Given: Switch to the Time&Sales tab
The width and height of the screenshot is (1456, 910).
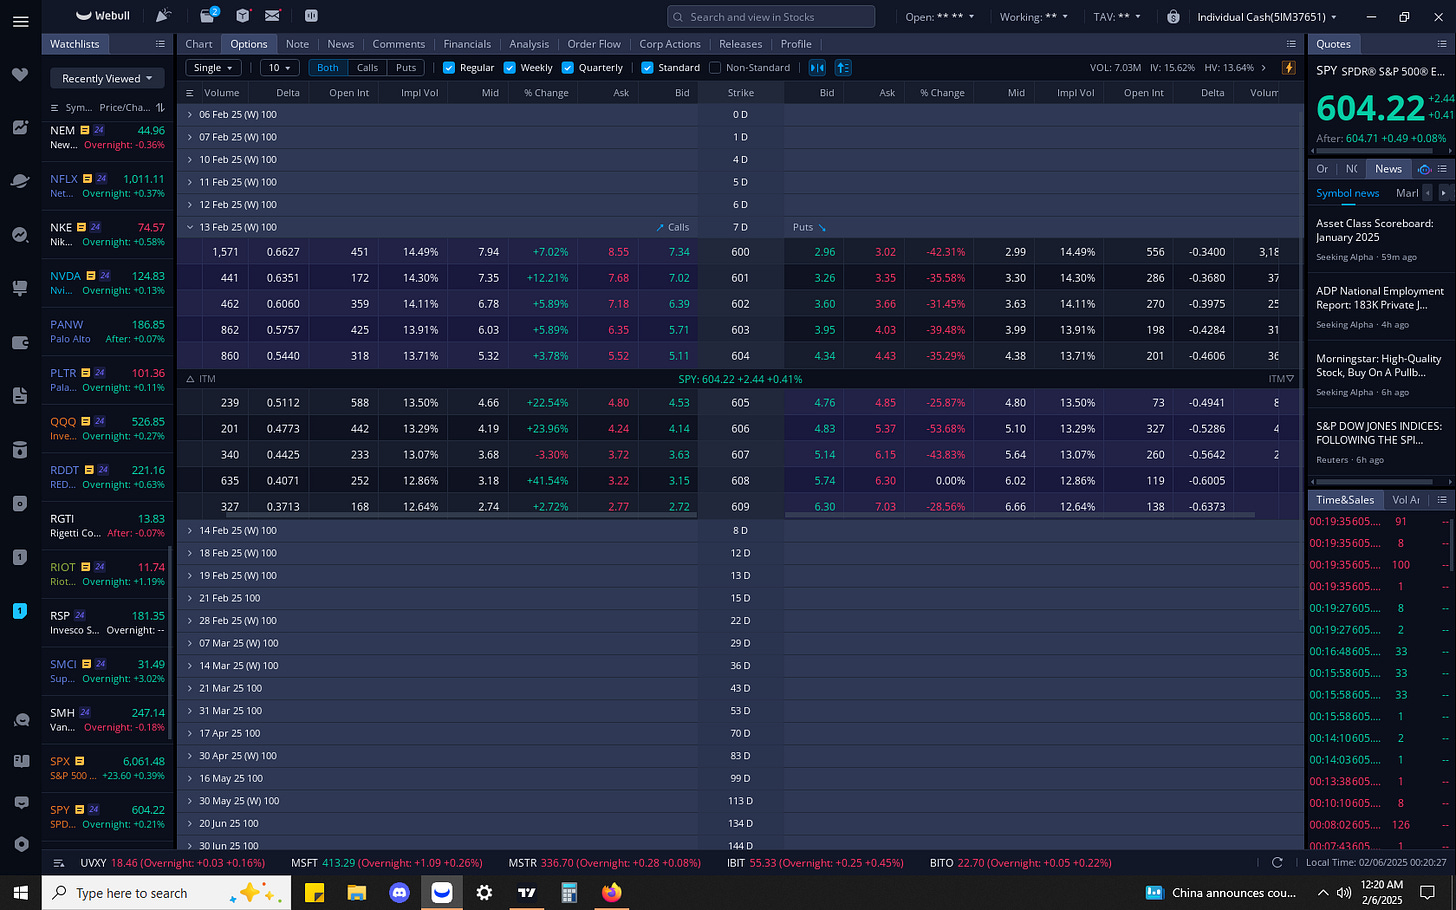Looking at the screenshot, I should point(1345,500).
